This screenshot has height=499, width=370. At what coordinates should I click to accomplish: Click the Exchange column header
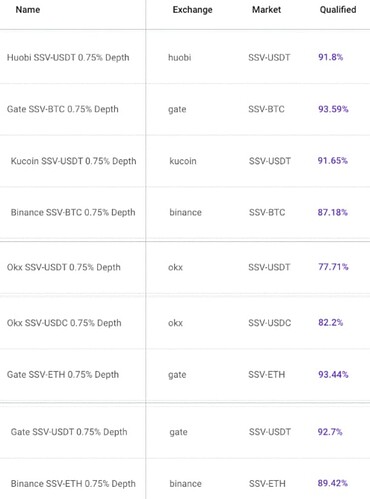[x=192, y=10]
